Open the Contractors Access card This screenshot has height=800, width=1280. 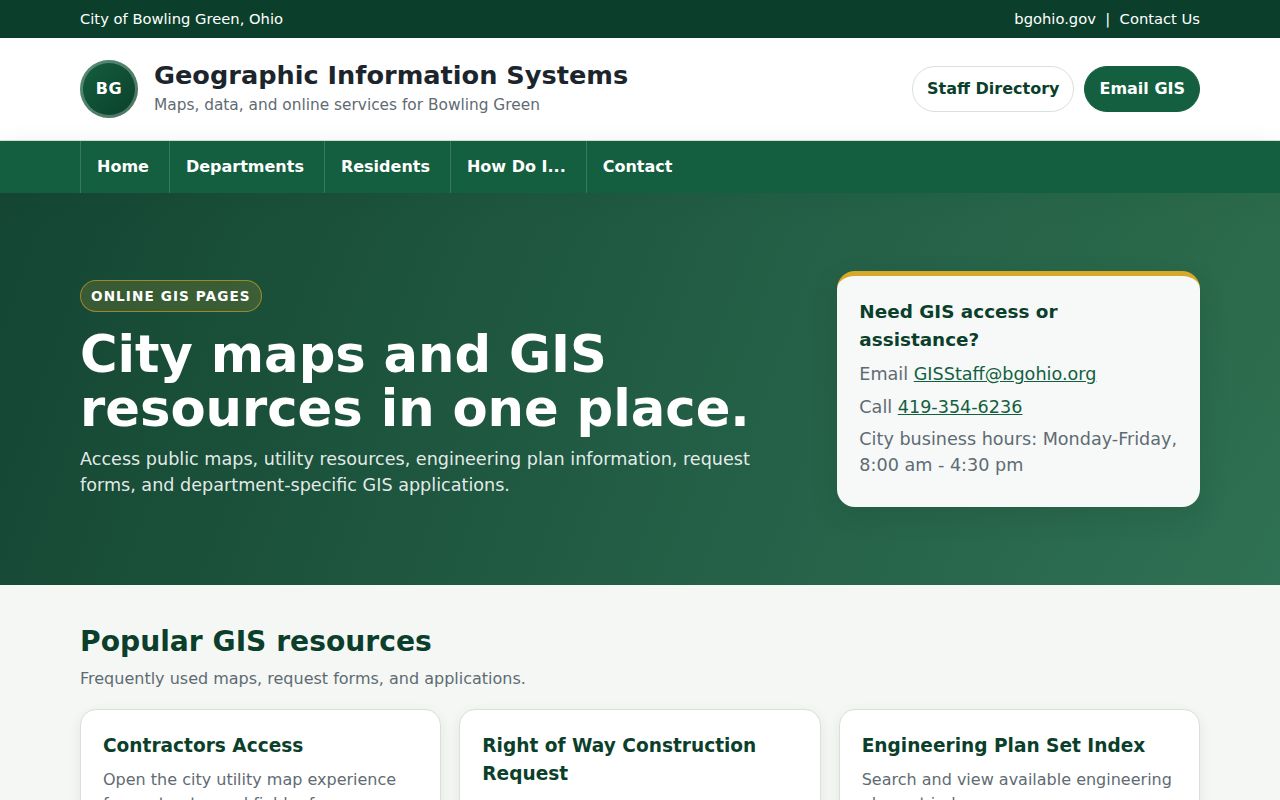260,755
